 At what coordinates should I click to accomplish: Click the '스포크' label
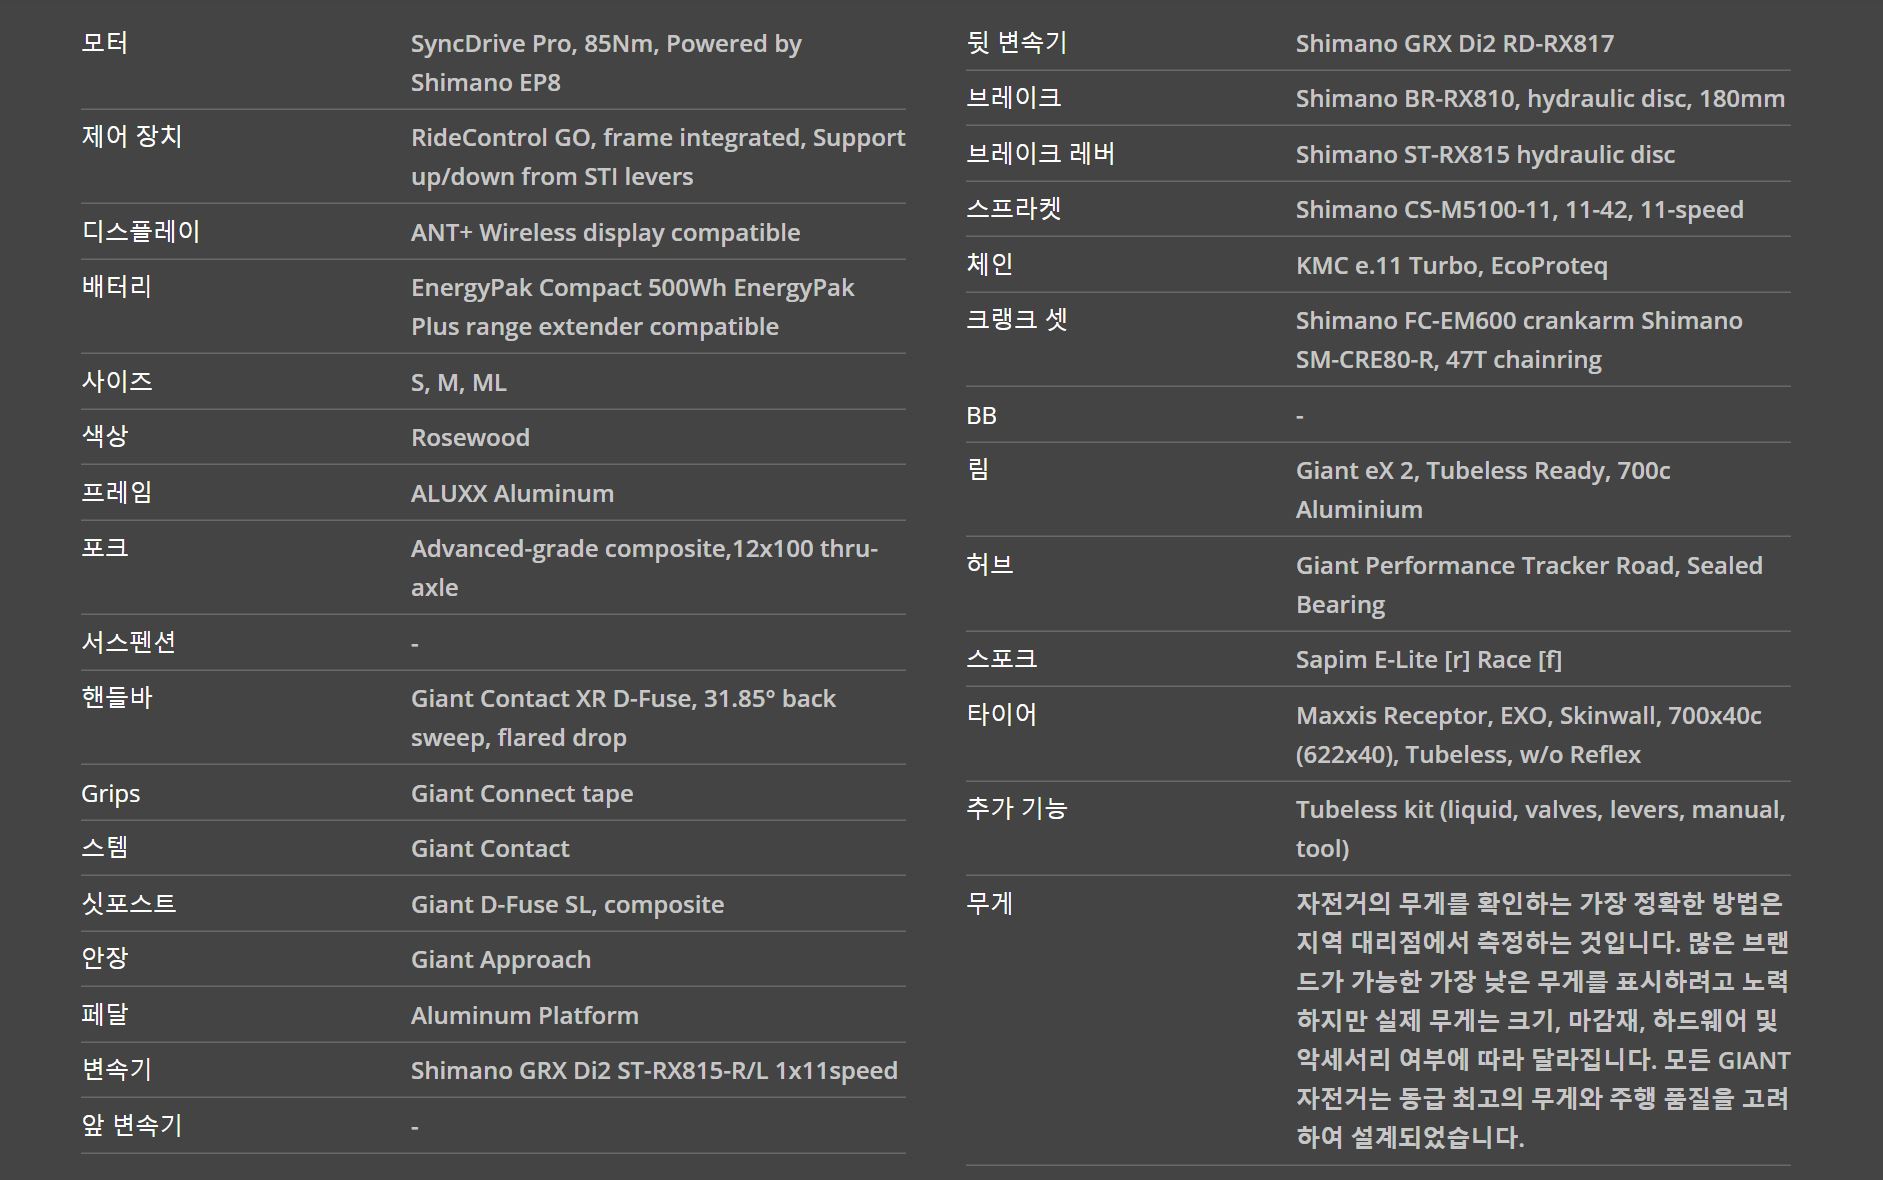click(x=1002, y=659)
